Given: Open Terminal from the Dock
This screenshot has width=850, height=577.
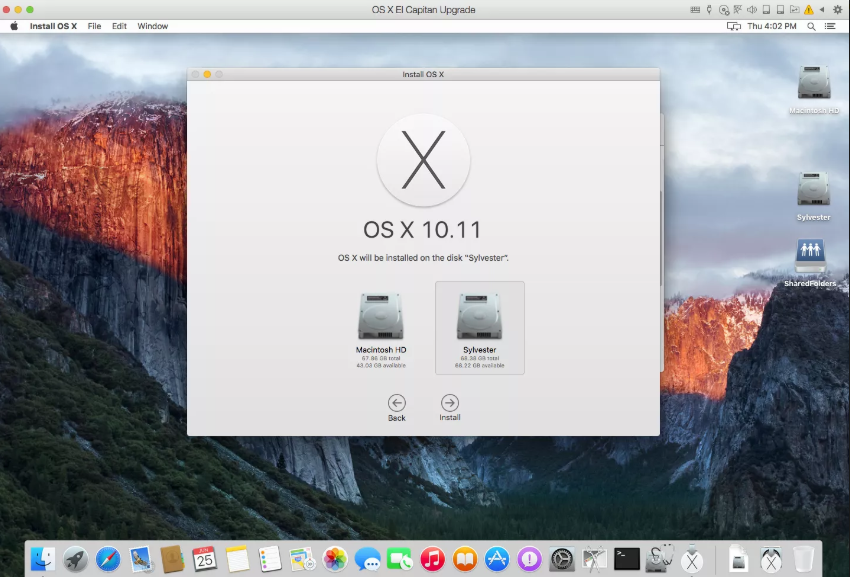Looking at the screenshot, I should [x=627, y=559].
